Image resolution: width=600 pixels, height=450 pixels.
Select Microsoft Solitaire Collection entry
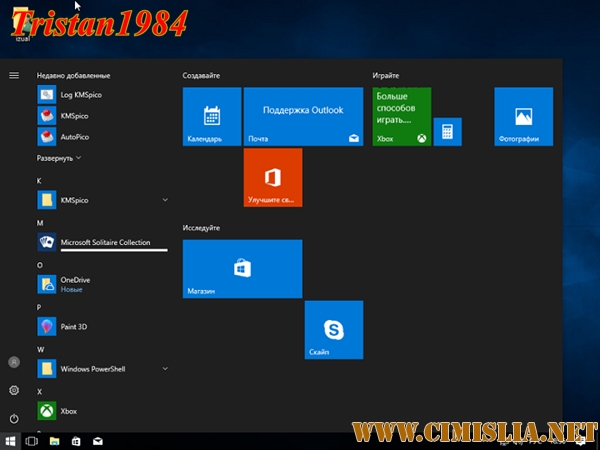[104, 242]
